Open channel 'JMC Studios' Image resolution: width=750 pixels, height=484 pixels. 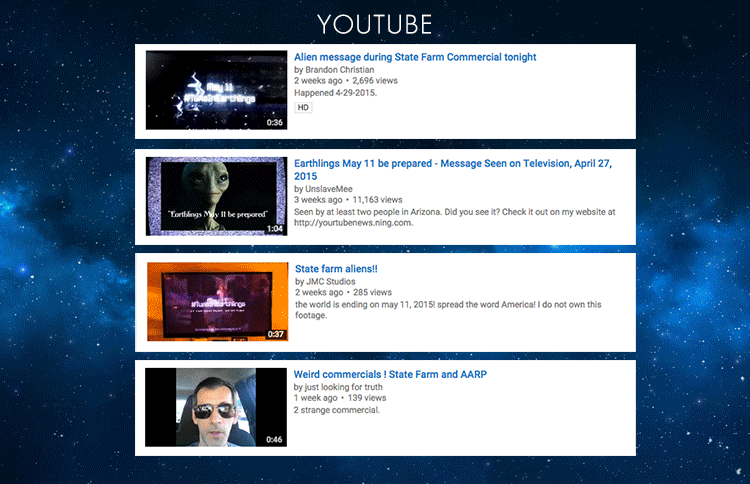[331, 282]
